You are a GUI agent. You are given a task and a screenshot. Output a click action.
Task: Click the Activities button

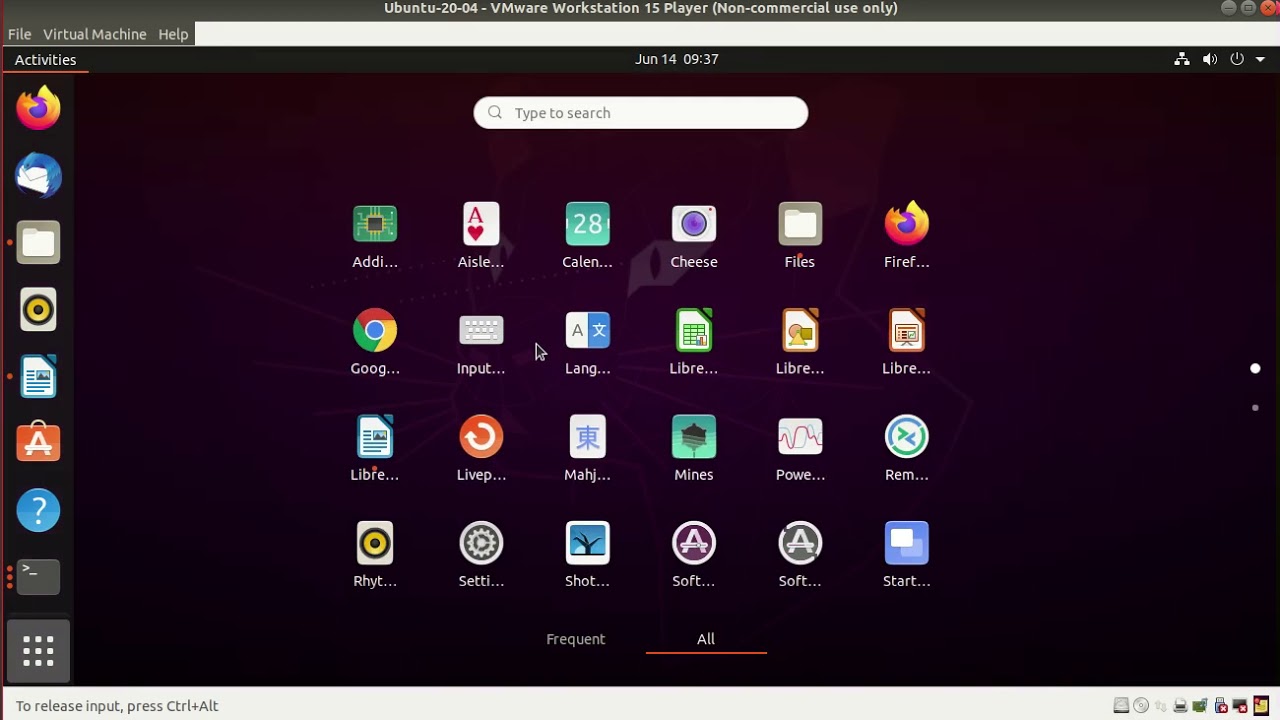pyautogui.click(x=45, y=60)
